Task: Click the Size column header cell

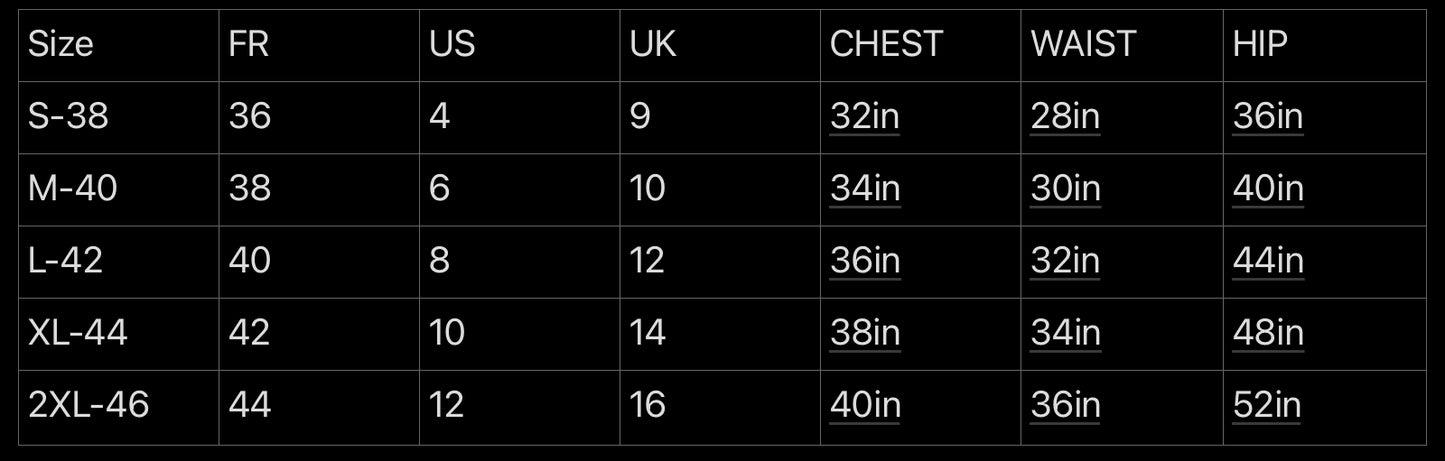Action: [x=118, y=45]
